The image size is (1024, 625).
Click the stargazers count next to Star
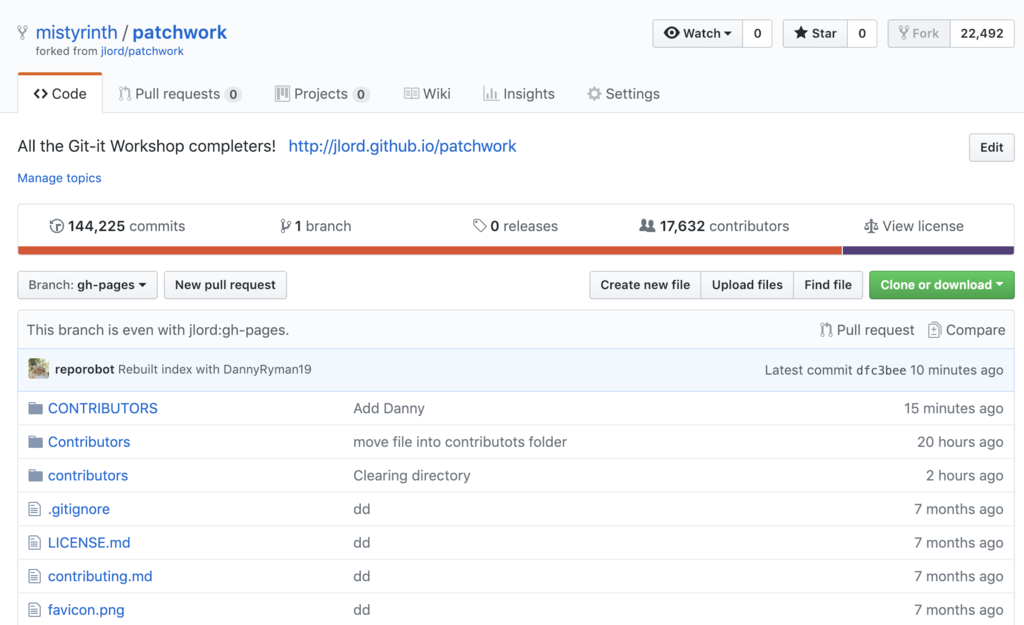tap(862, 33)
